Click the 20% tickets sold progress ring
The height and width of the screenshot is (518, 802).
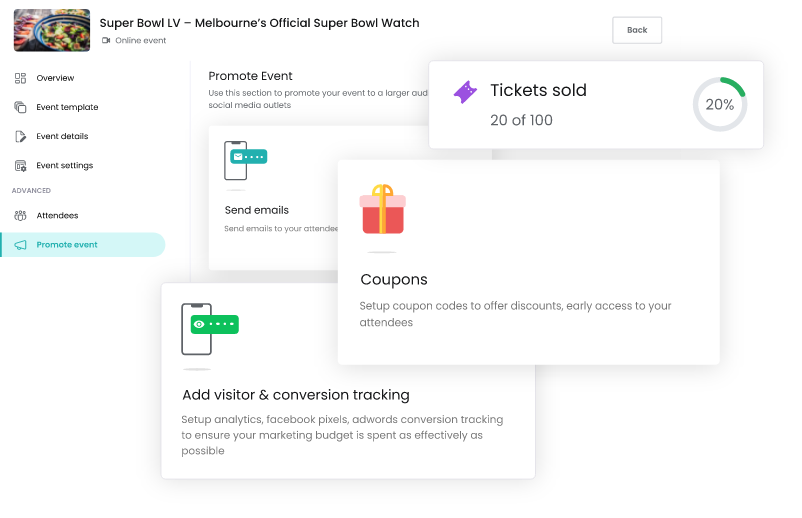pos(720,104)
